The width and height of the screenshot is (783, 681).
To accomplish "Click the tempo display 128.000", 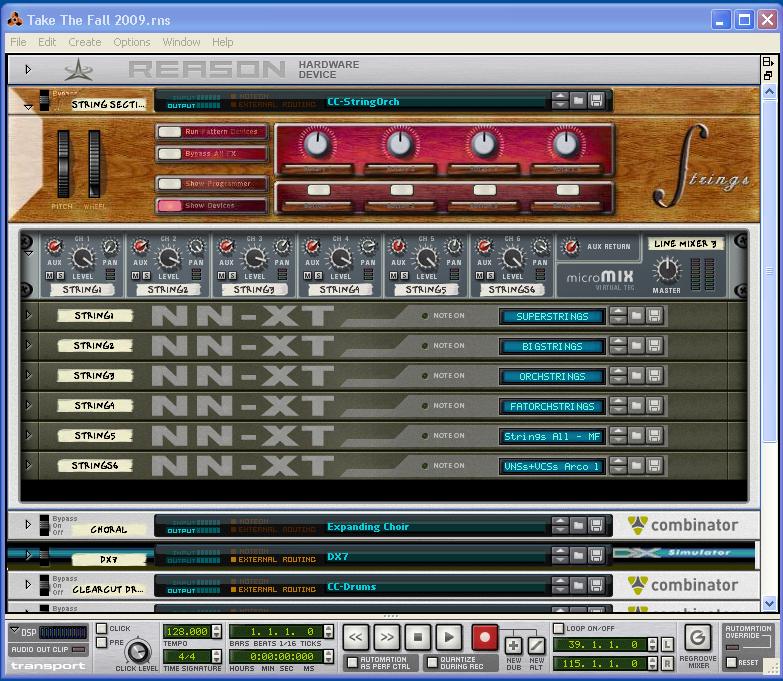I will (187, 632).
